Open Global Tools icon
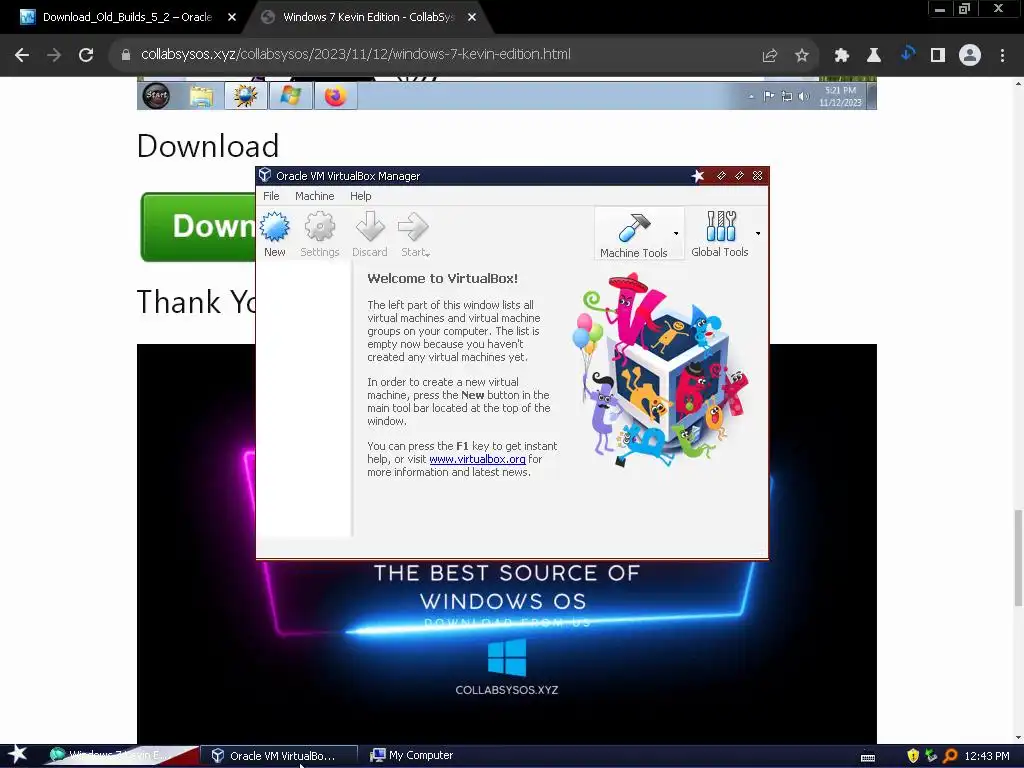The image size is (1024, 768). pyautogui.click(x=720, y=234)
